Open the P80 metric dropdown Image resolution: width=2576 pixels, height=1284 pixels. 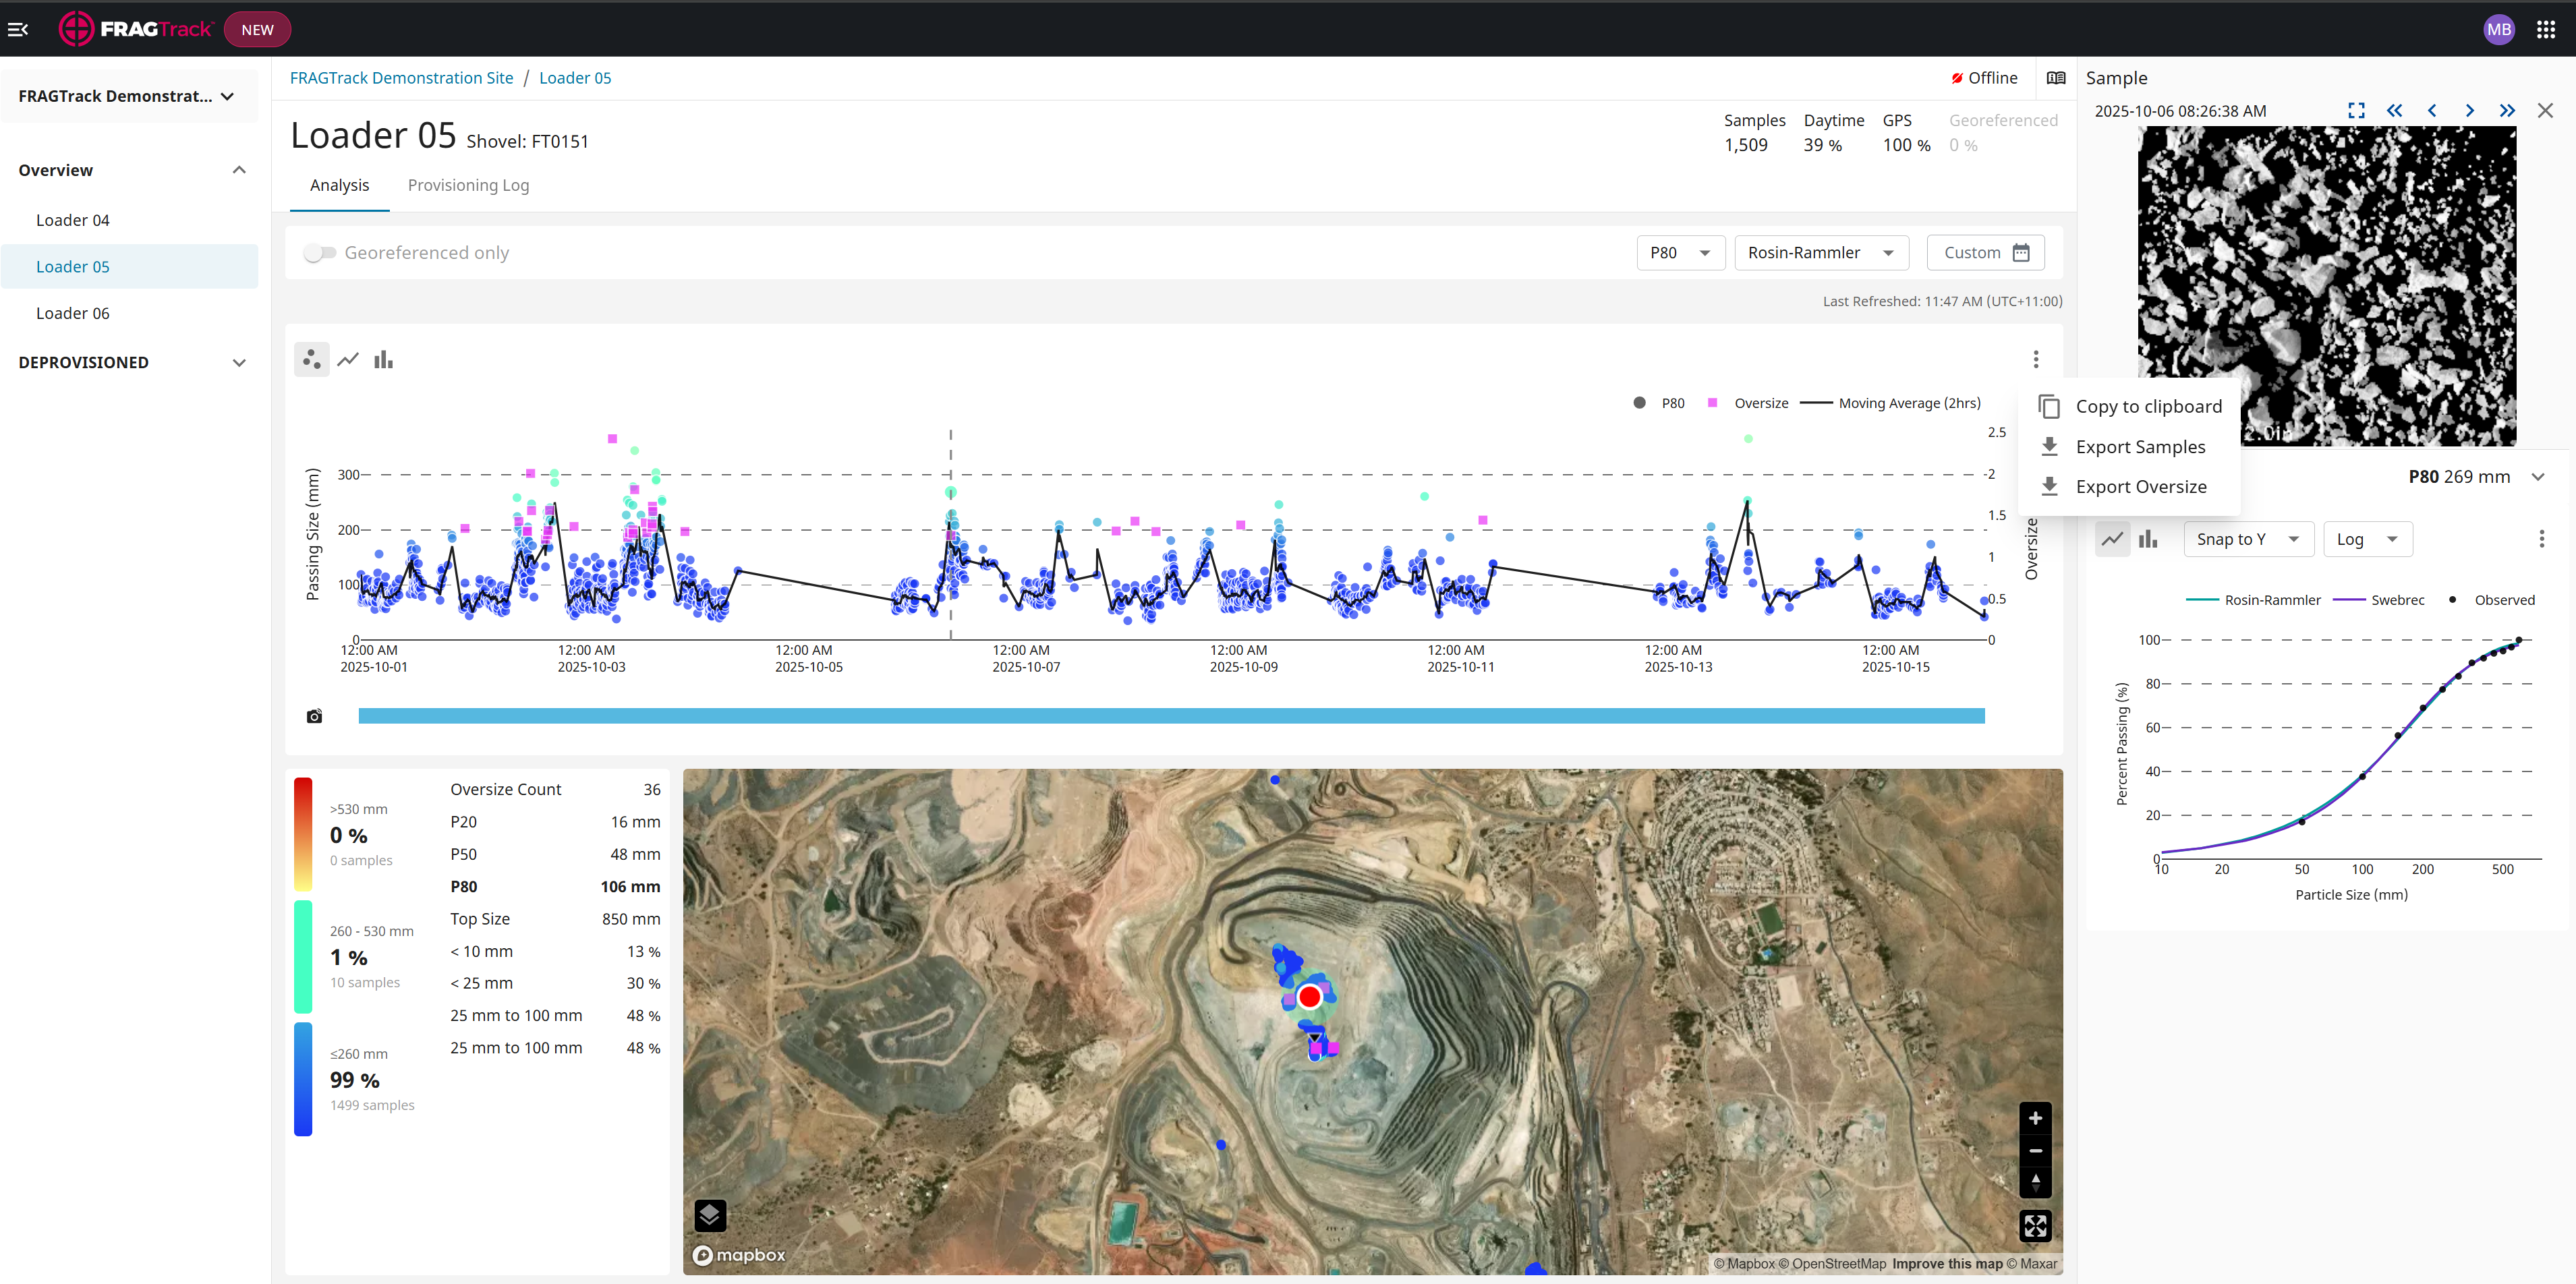point(1681,253)
